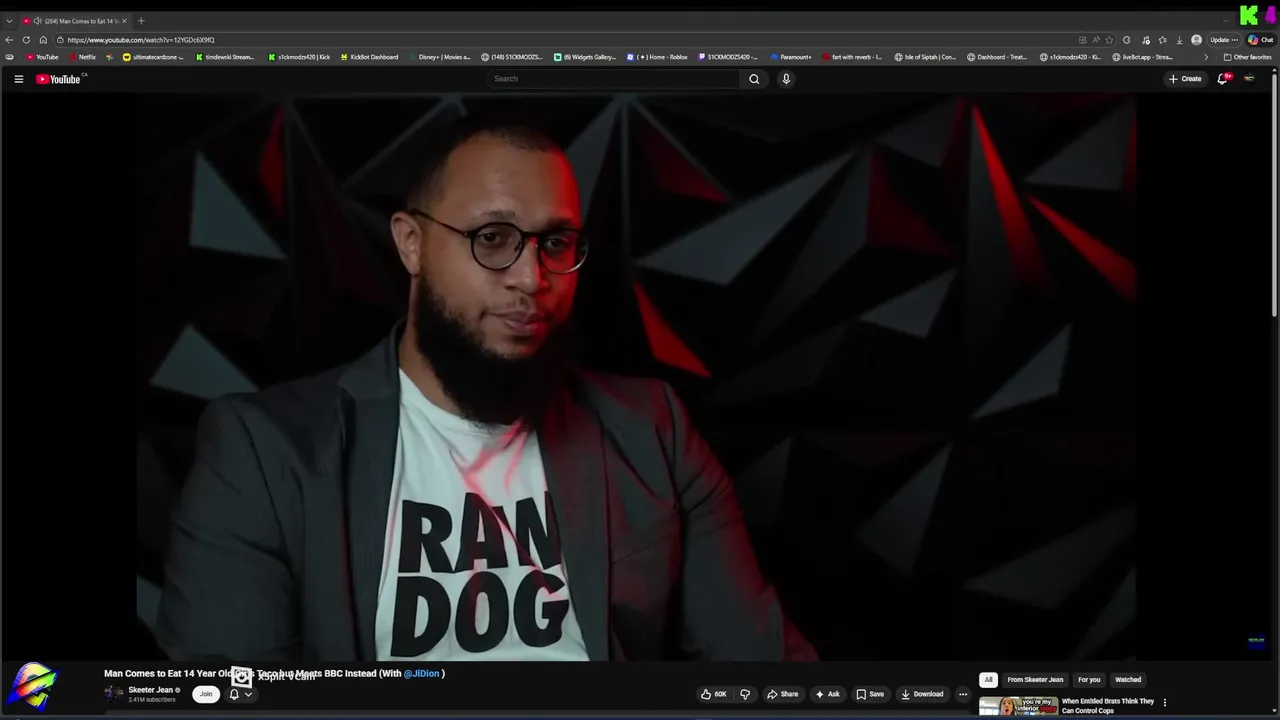Join the Skeeter Jean channel

(x=206, y=694)
